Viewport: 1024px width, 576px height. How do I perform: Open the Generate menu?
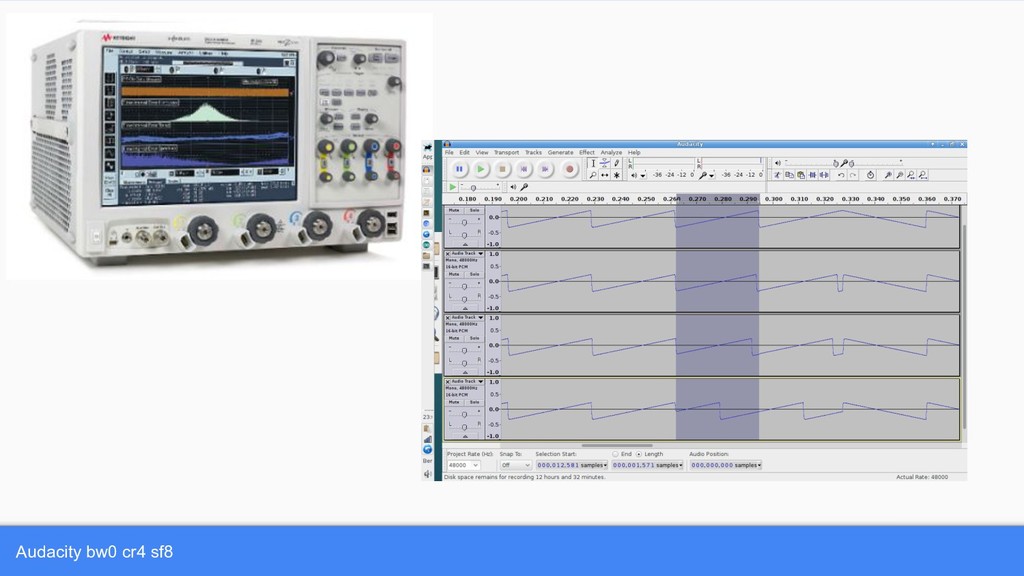pos(560,152)
